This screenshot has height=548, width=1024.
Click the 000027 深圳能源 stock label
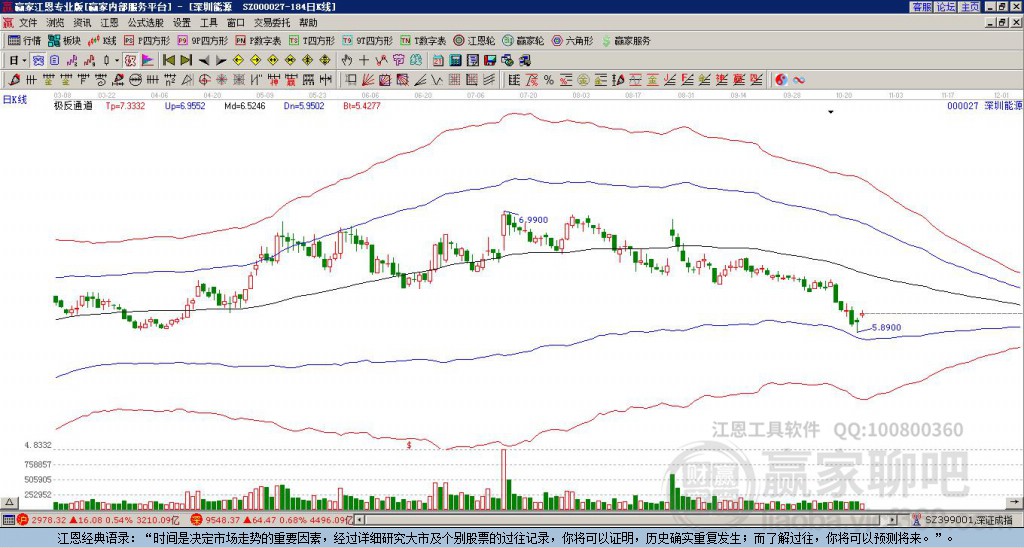[x=985, y=105]
